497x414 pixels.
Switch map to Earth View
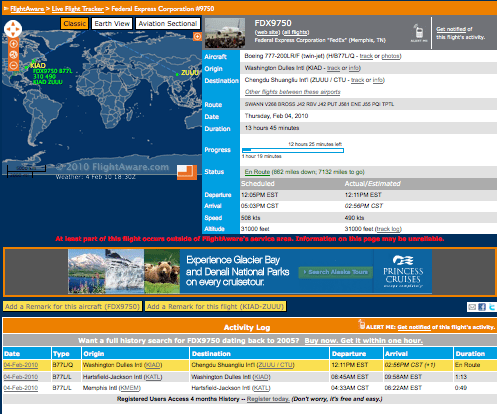pos(112,24)
